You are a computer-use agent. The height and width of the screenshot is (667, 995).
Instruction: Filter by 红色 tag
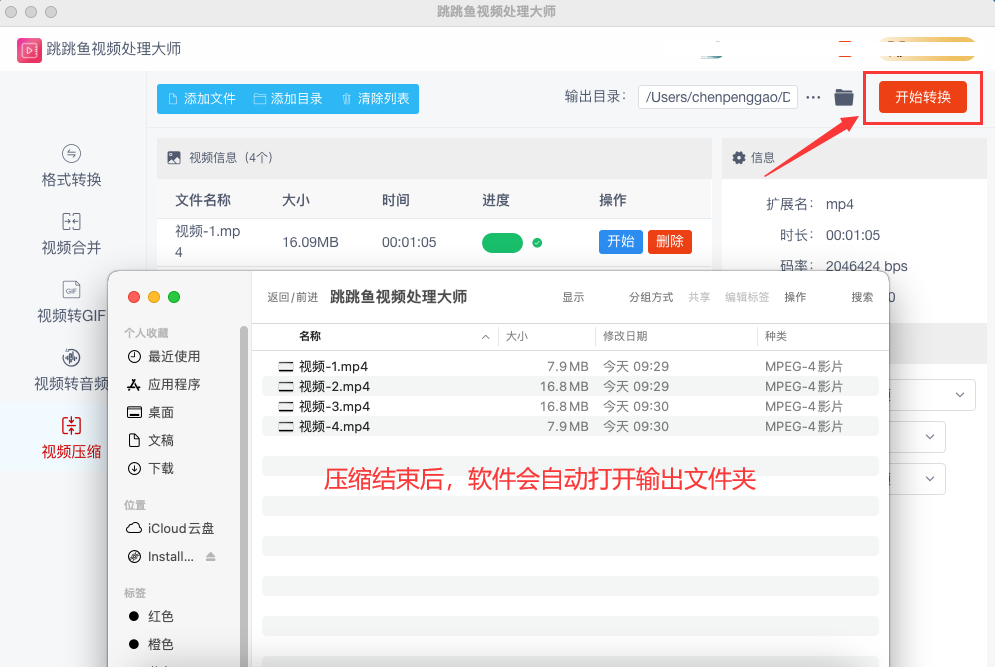pyautogui.click(x=150, y=616)
